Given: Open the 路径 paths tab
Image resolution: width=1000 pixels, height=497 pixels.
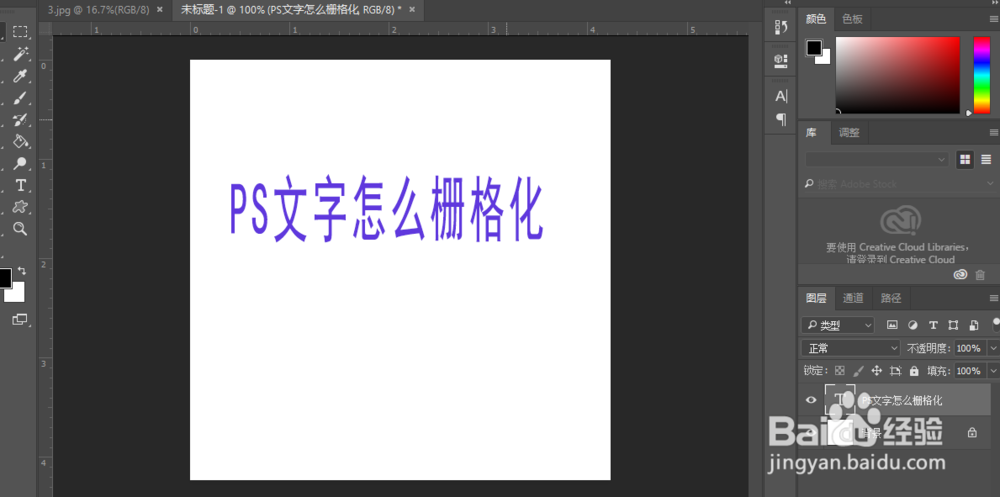Looking at the screenshot, I should 891,298.
